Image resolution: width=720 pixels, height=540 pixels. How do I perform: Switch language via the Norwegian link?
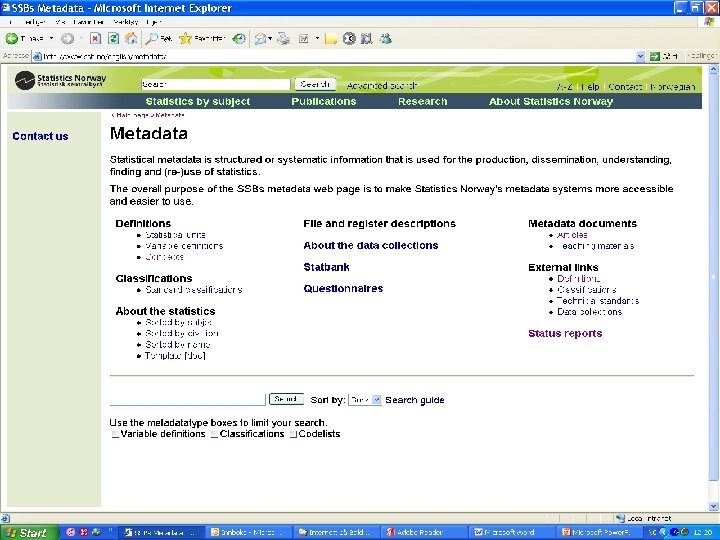(x=672, y=87)
